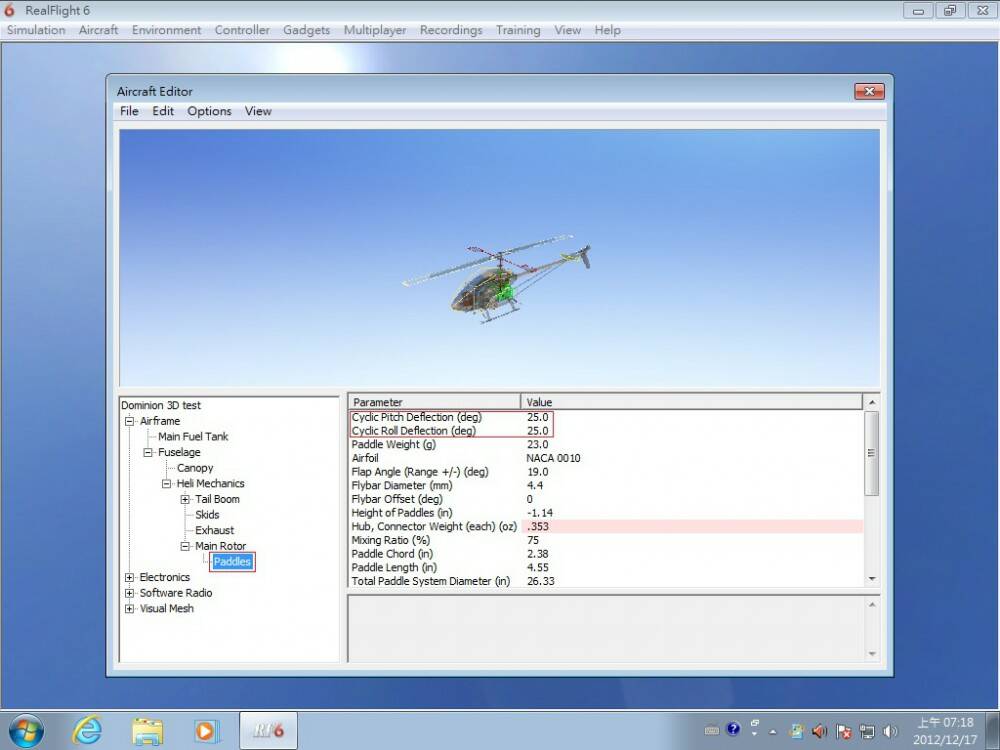Select Paddles tree item

232,562
